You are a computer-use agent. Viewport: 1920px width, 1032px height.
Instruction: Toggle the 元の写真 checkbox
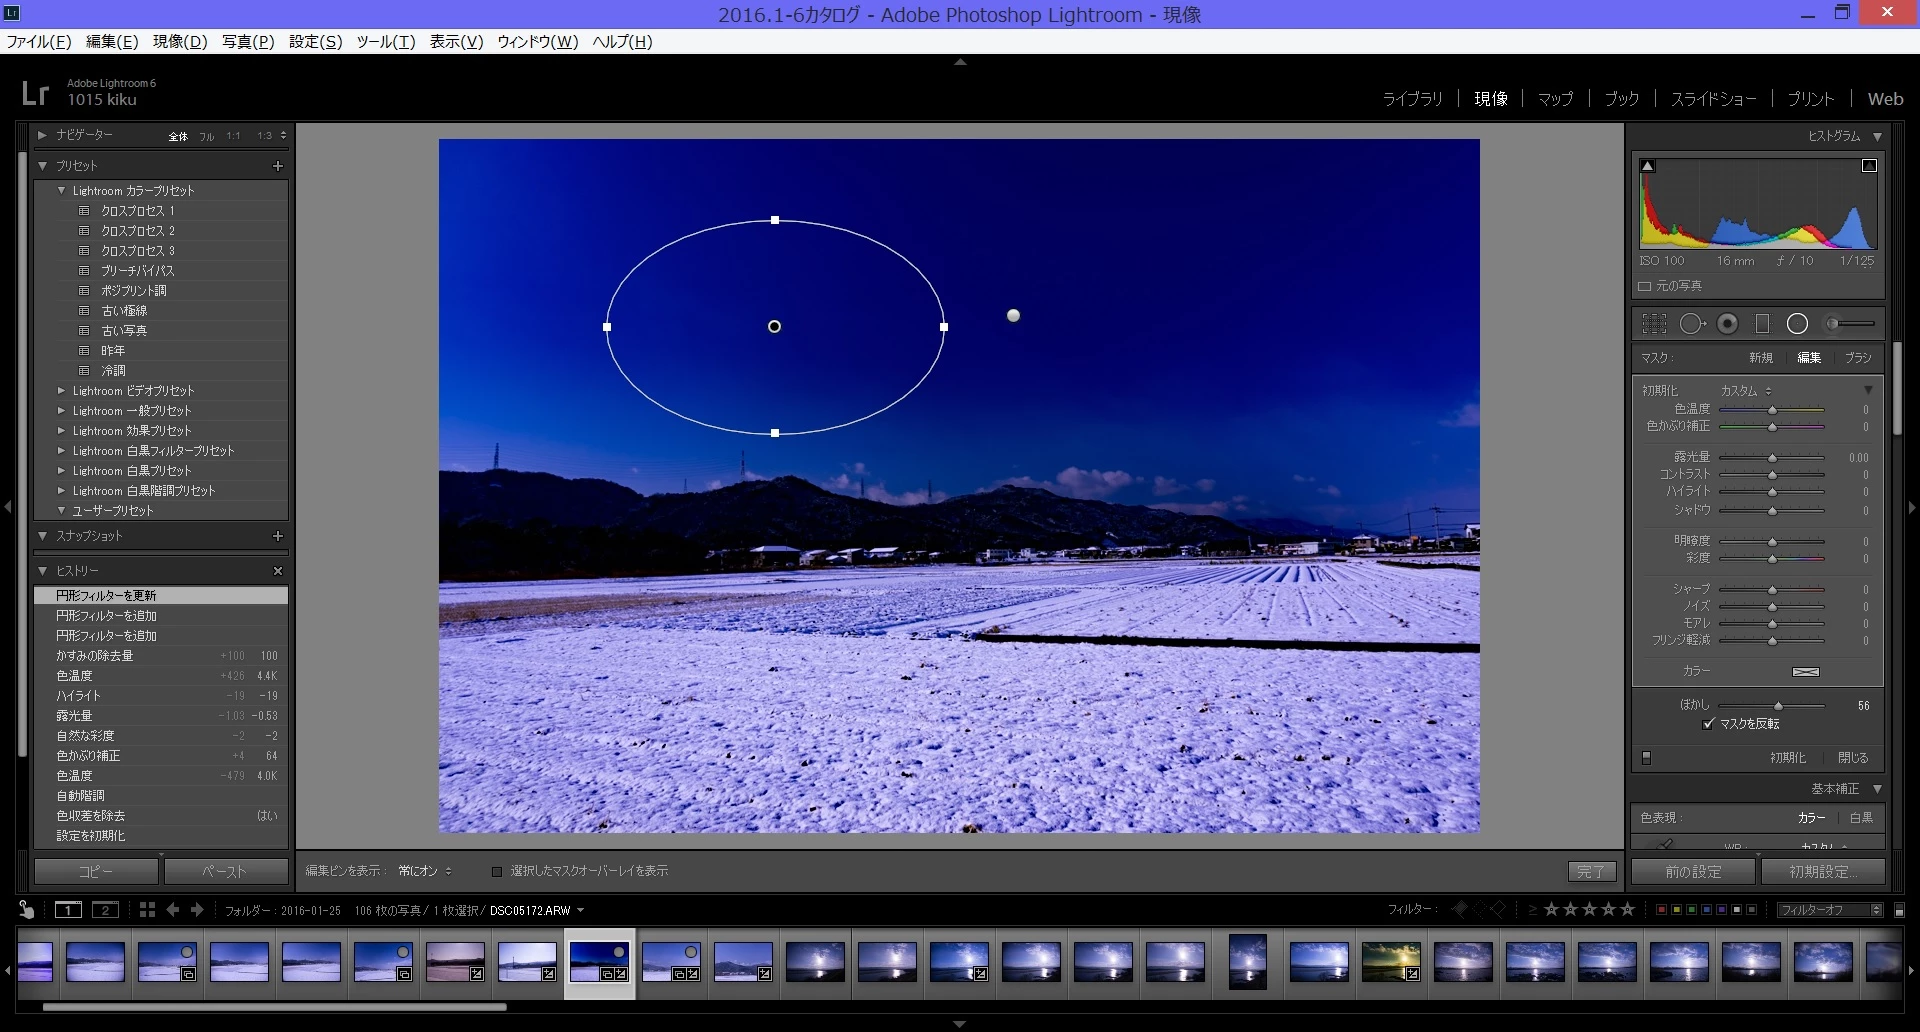click(1644, 286)
